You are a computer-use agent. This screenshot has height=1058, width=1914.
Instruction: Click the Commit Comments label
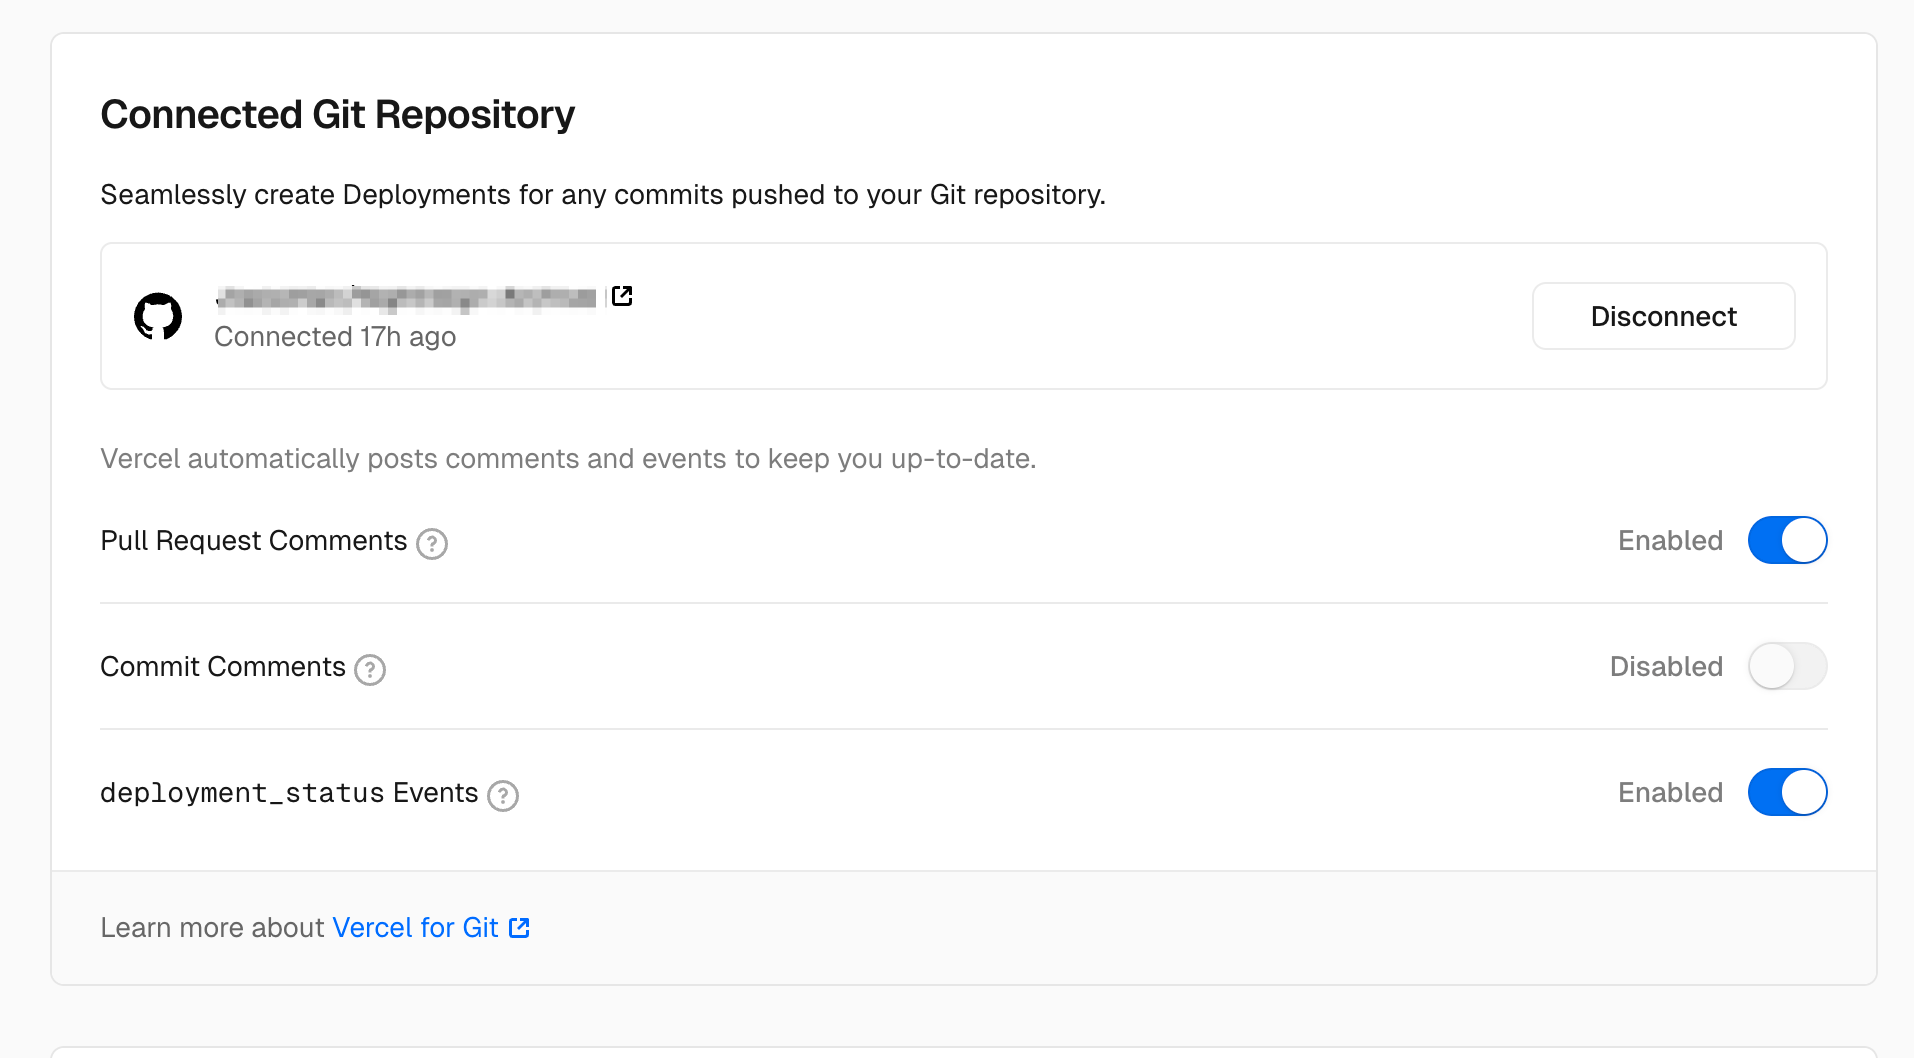(x=223, y=667)
